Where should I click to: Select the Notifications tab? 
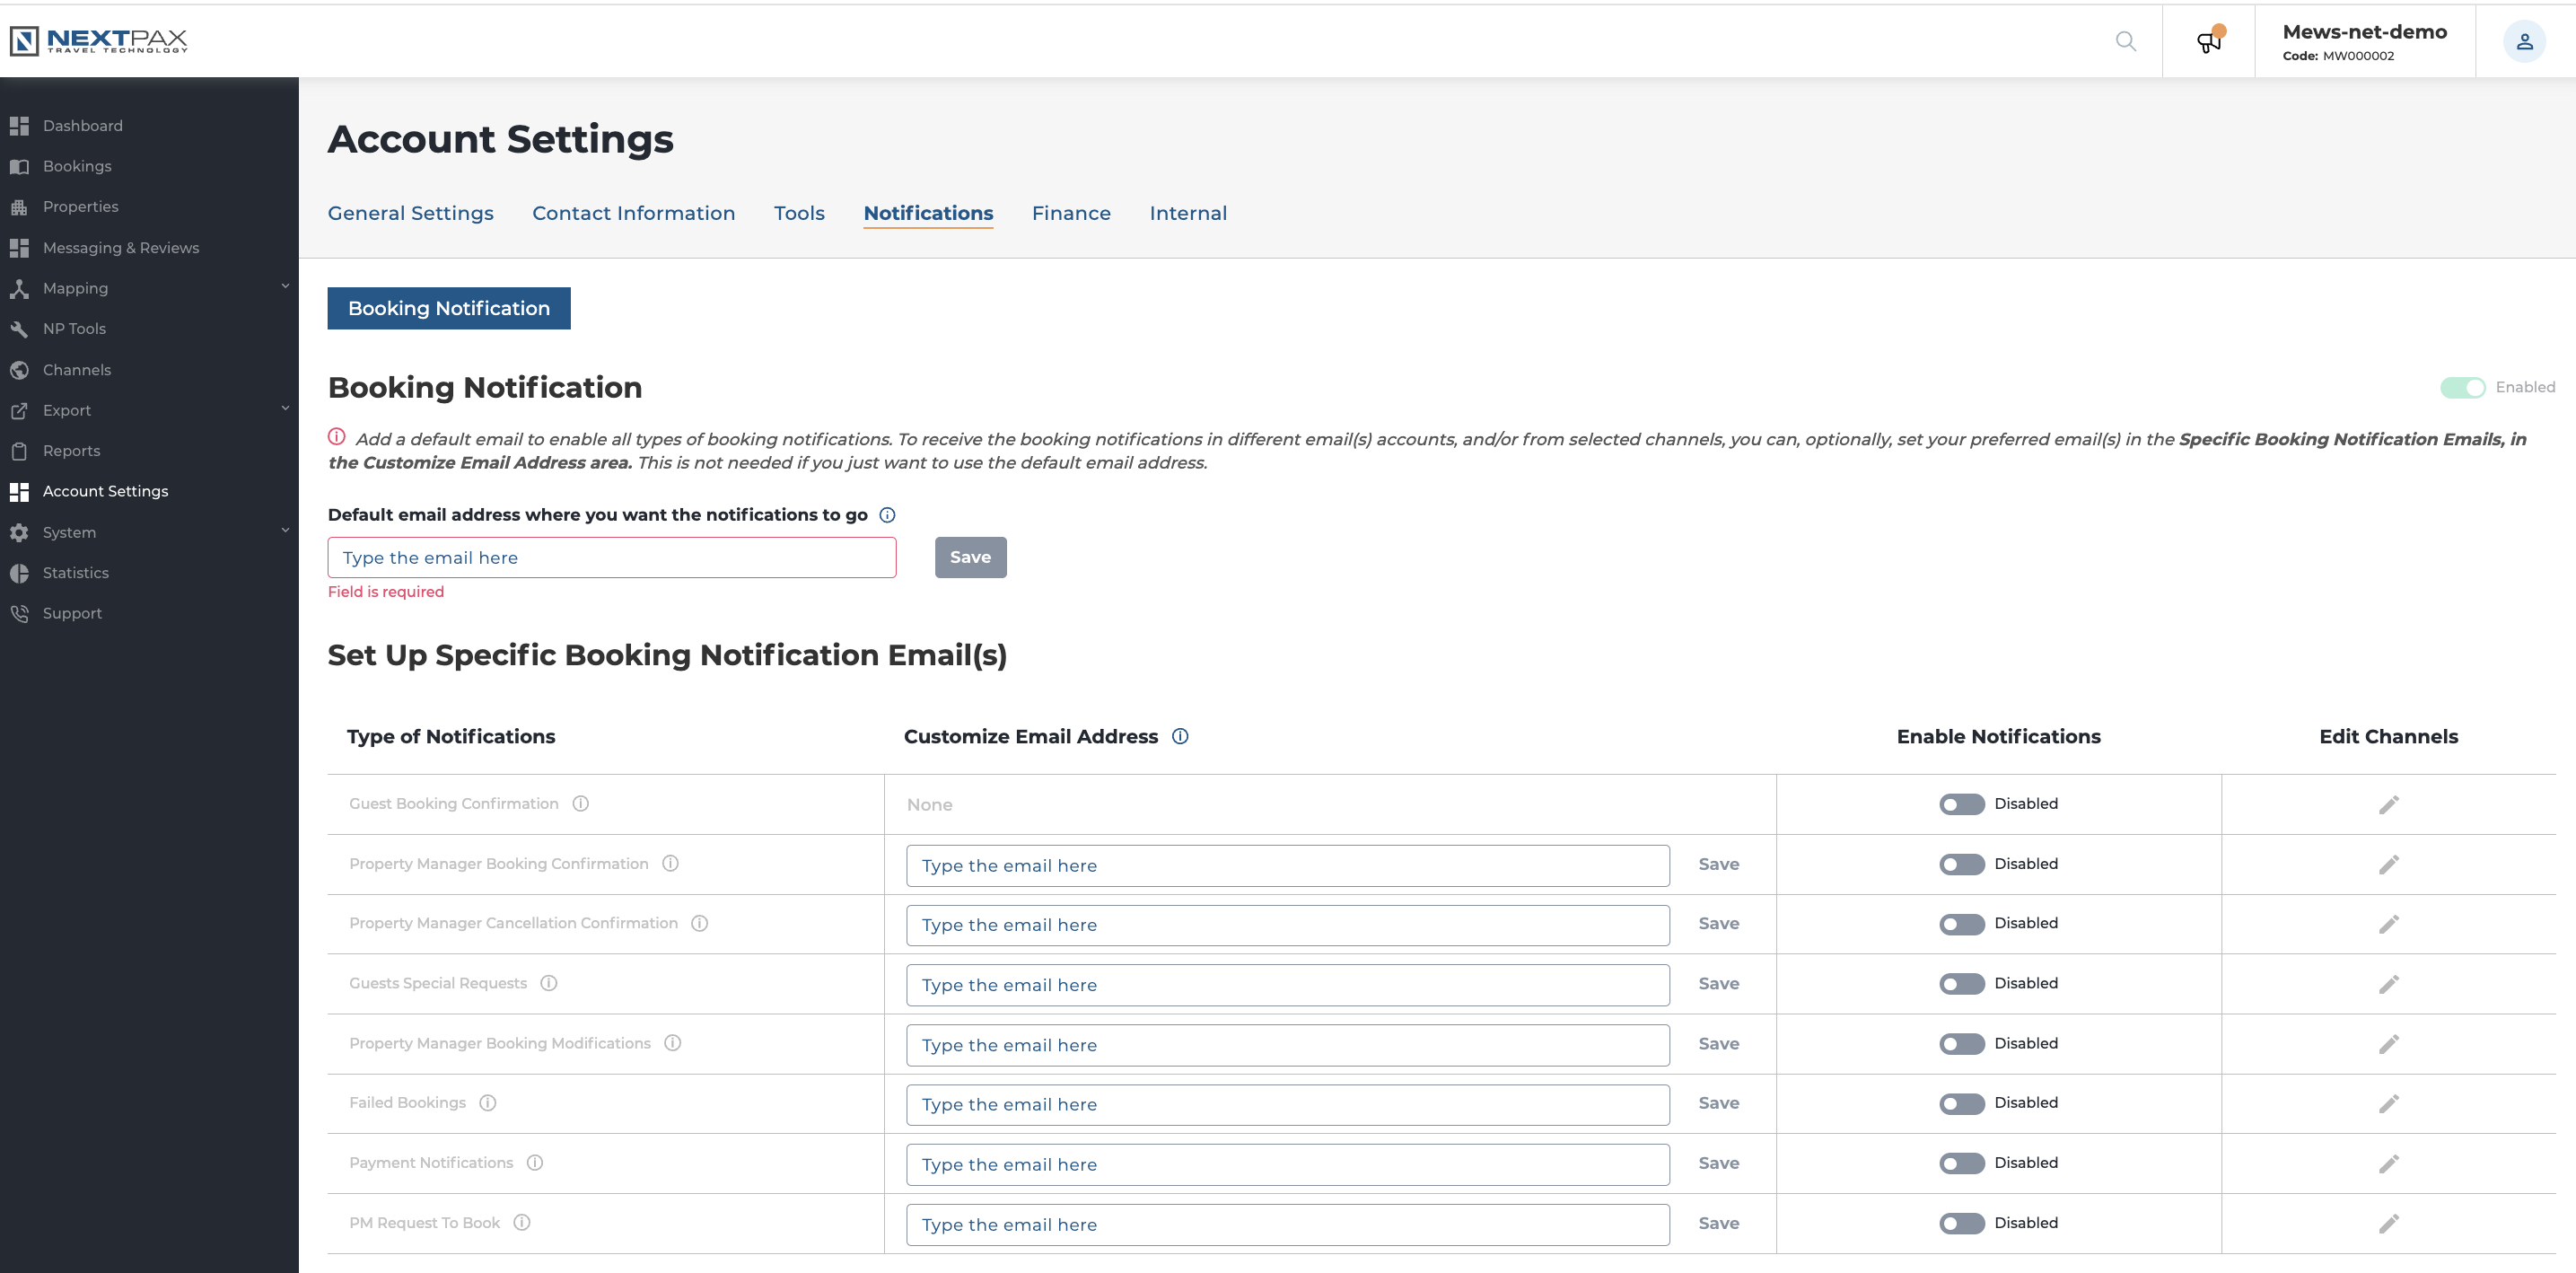click(928, 213)
